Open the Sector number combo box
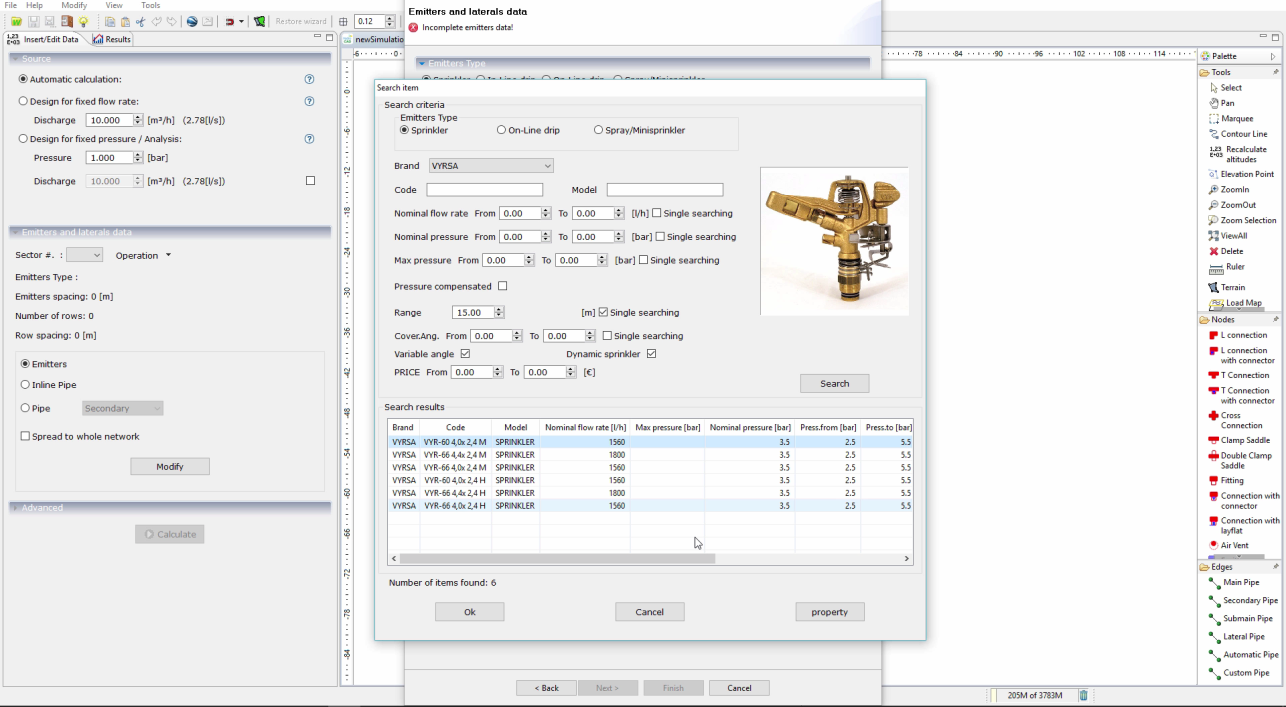Image resolution: width=1286 pixels, height=707 pixels. pos(84,256)
